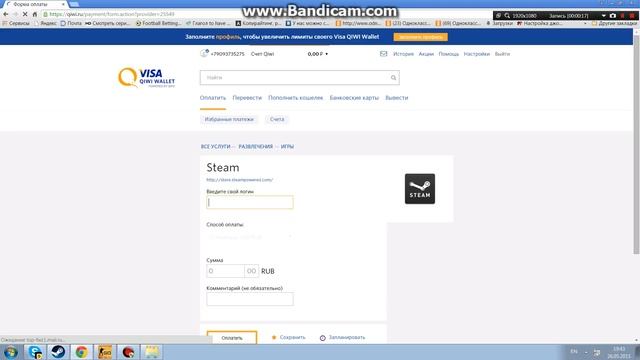Click the Сохранить link

pyautogui.click(x=293, y=337)
